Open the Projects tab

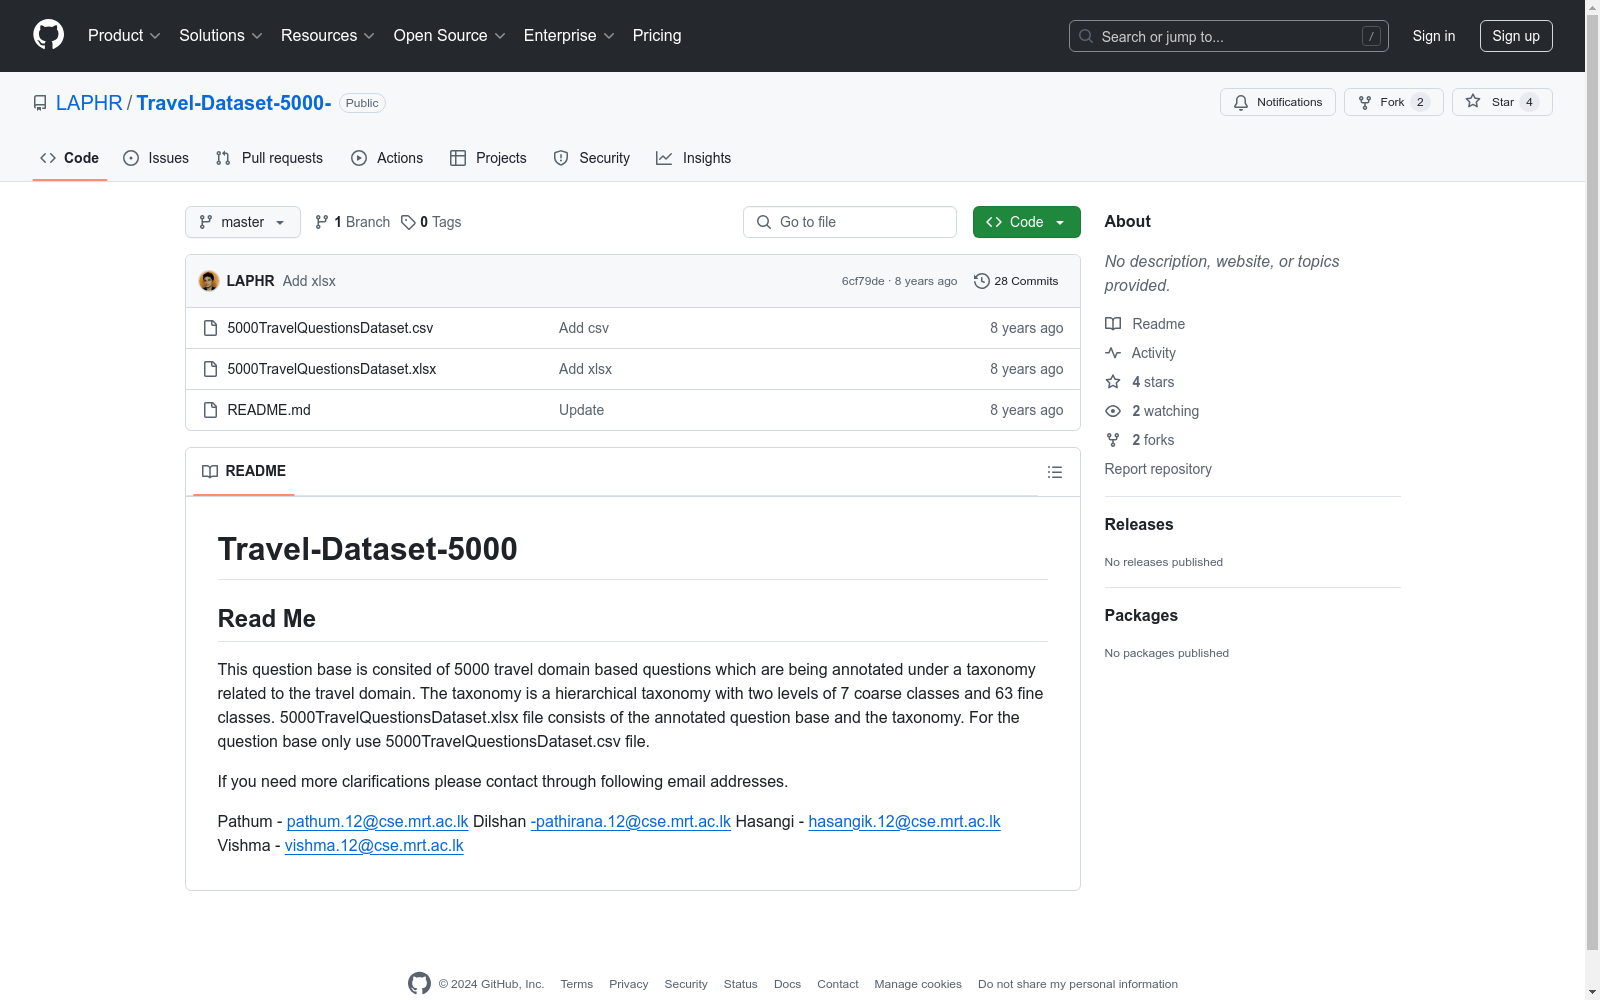coord(488,158)
